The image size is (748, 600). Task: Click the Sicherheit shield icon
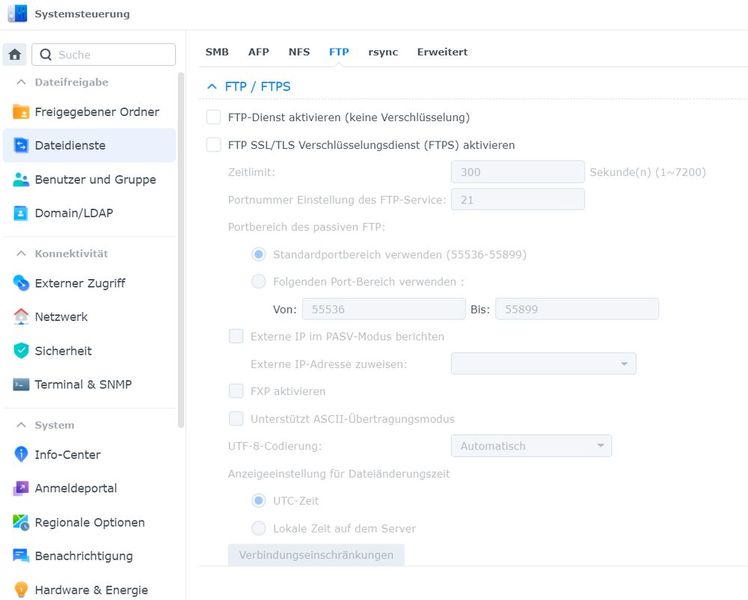click(21, 351)
